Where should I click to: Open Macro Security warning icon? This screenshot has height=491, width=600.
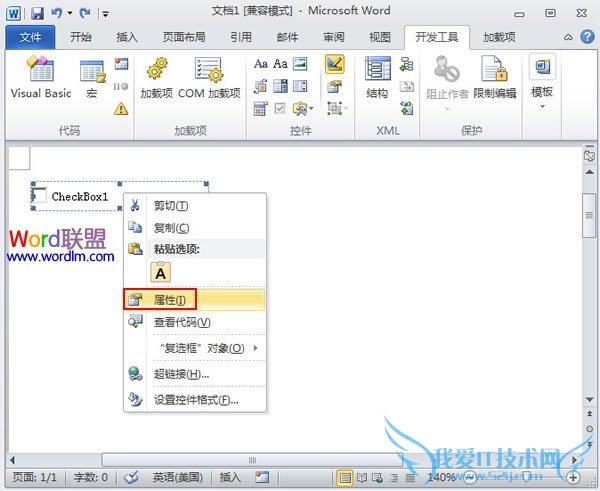(121, 109)
